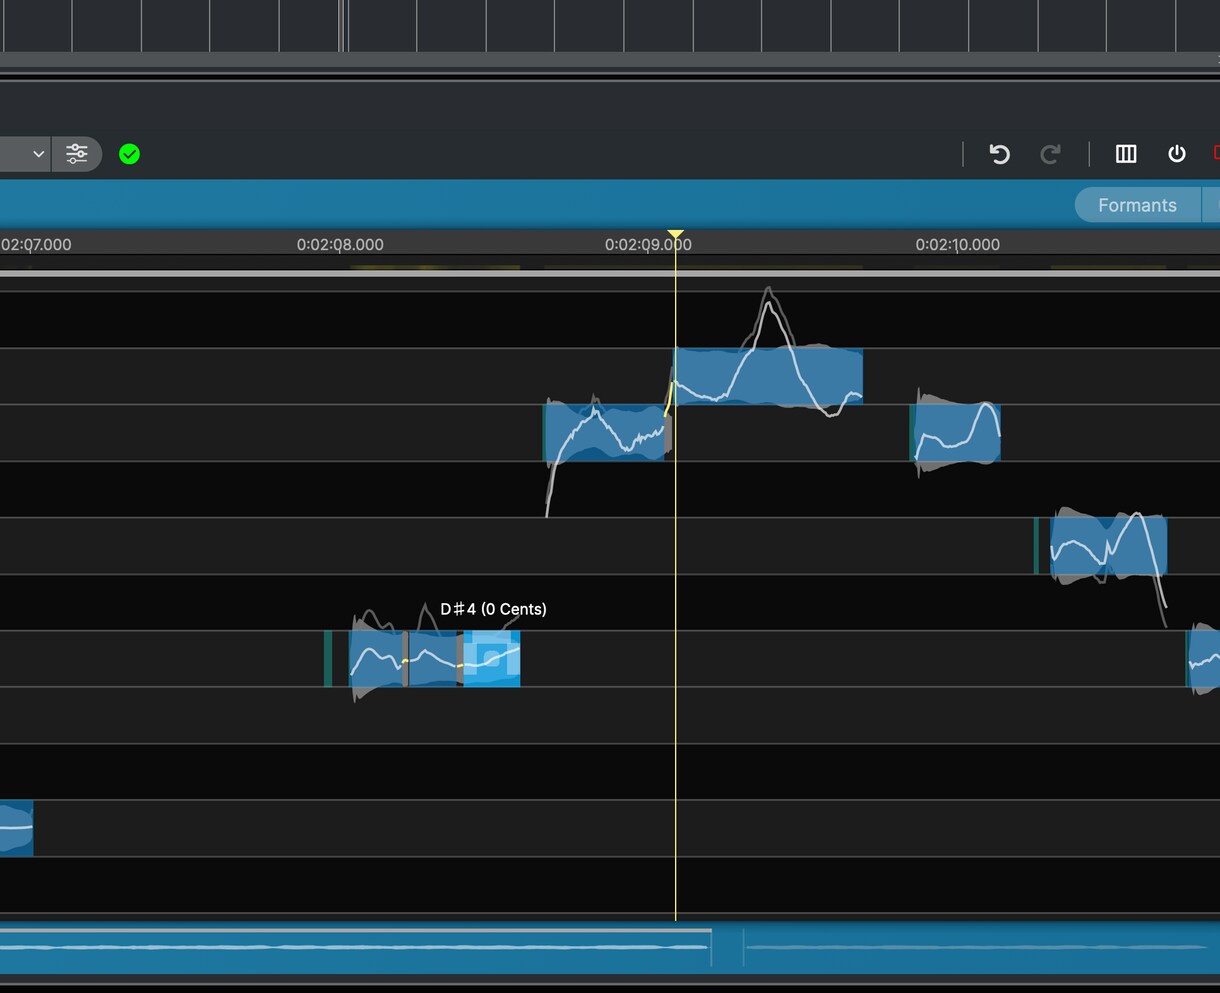Select the first note block left of D#4
The image size is (1220, 993).
432,658
